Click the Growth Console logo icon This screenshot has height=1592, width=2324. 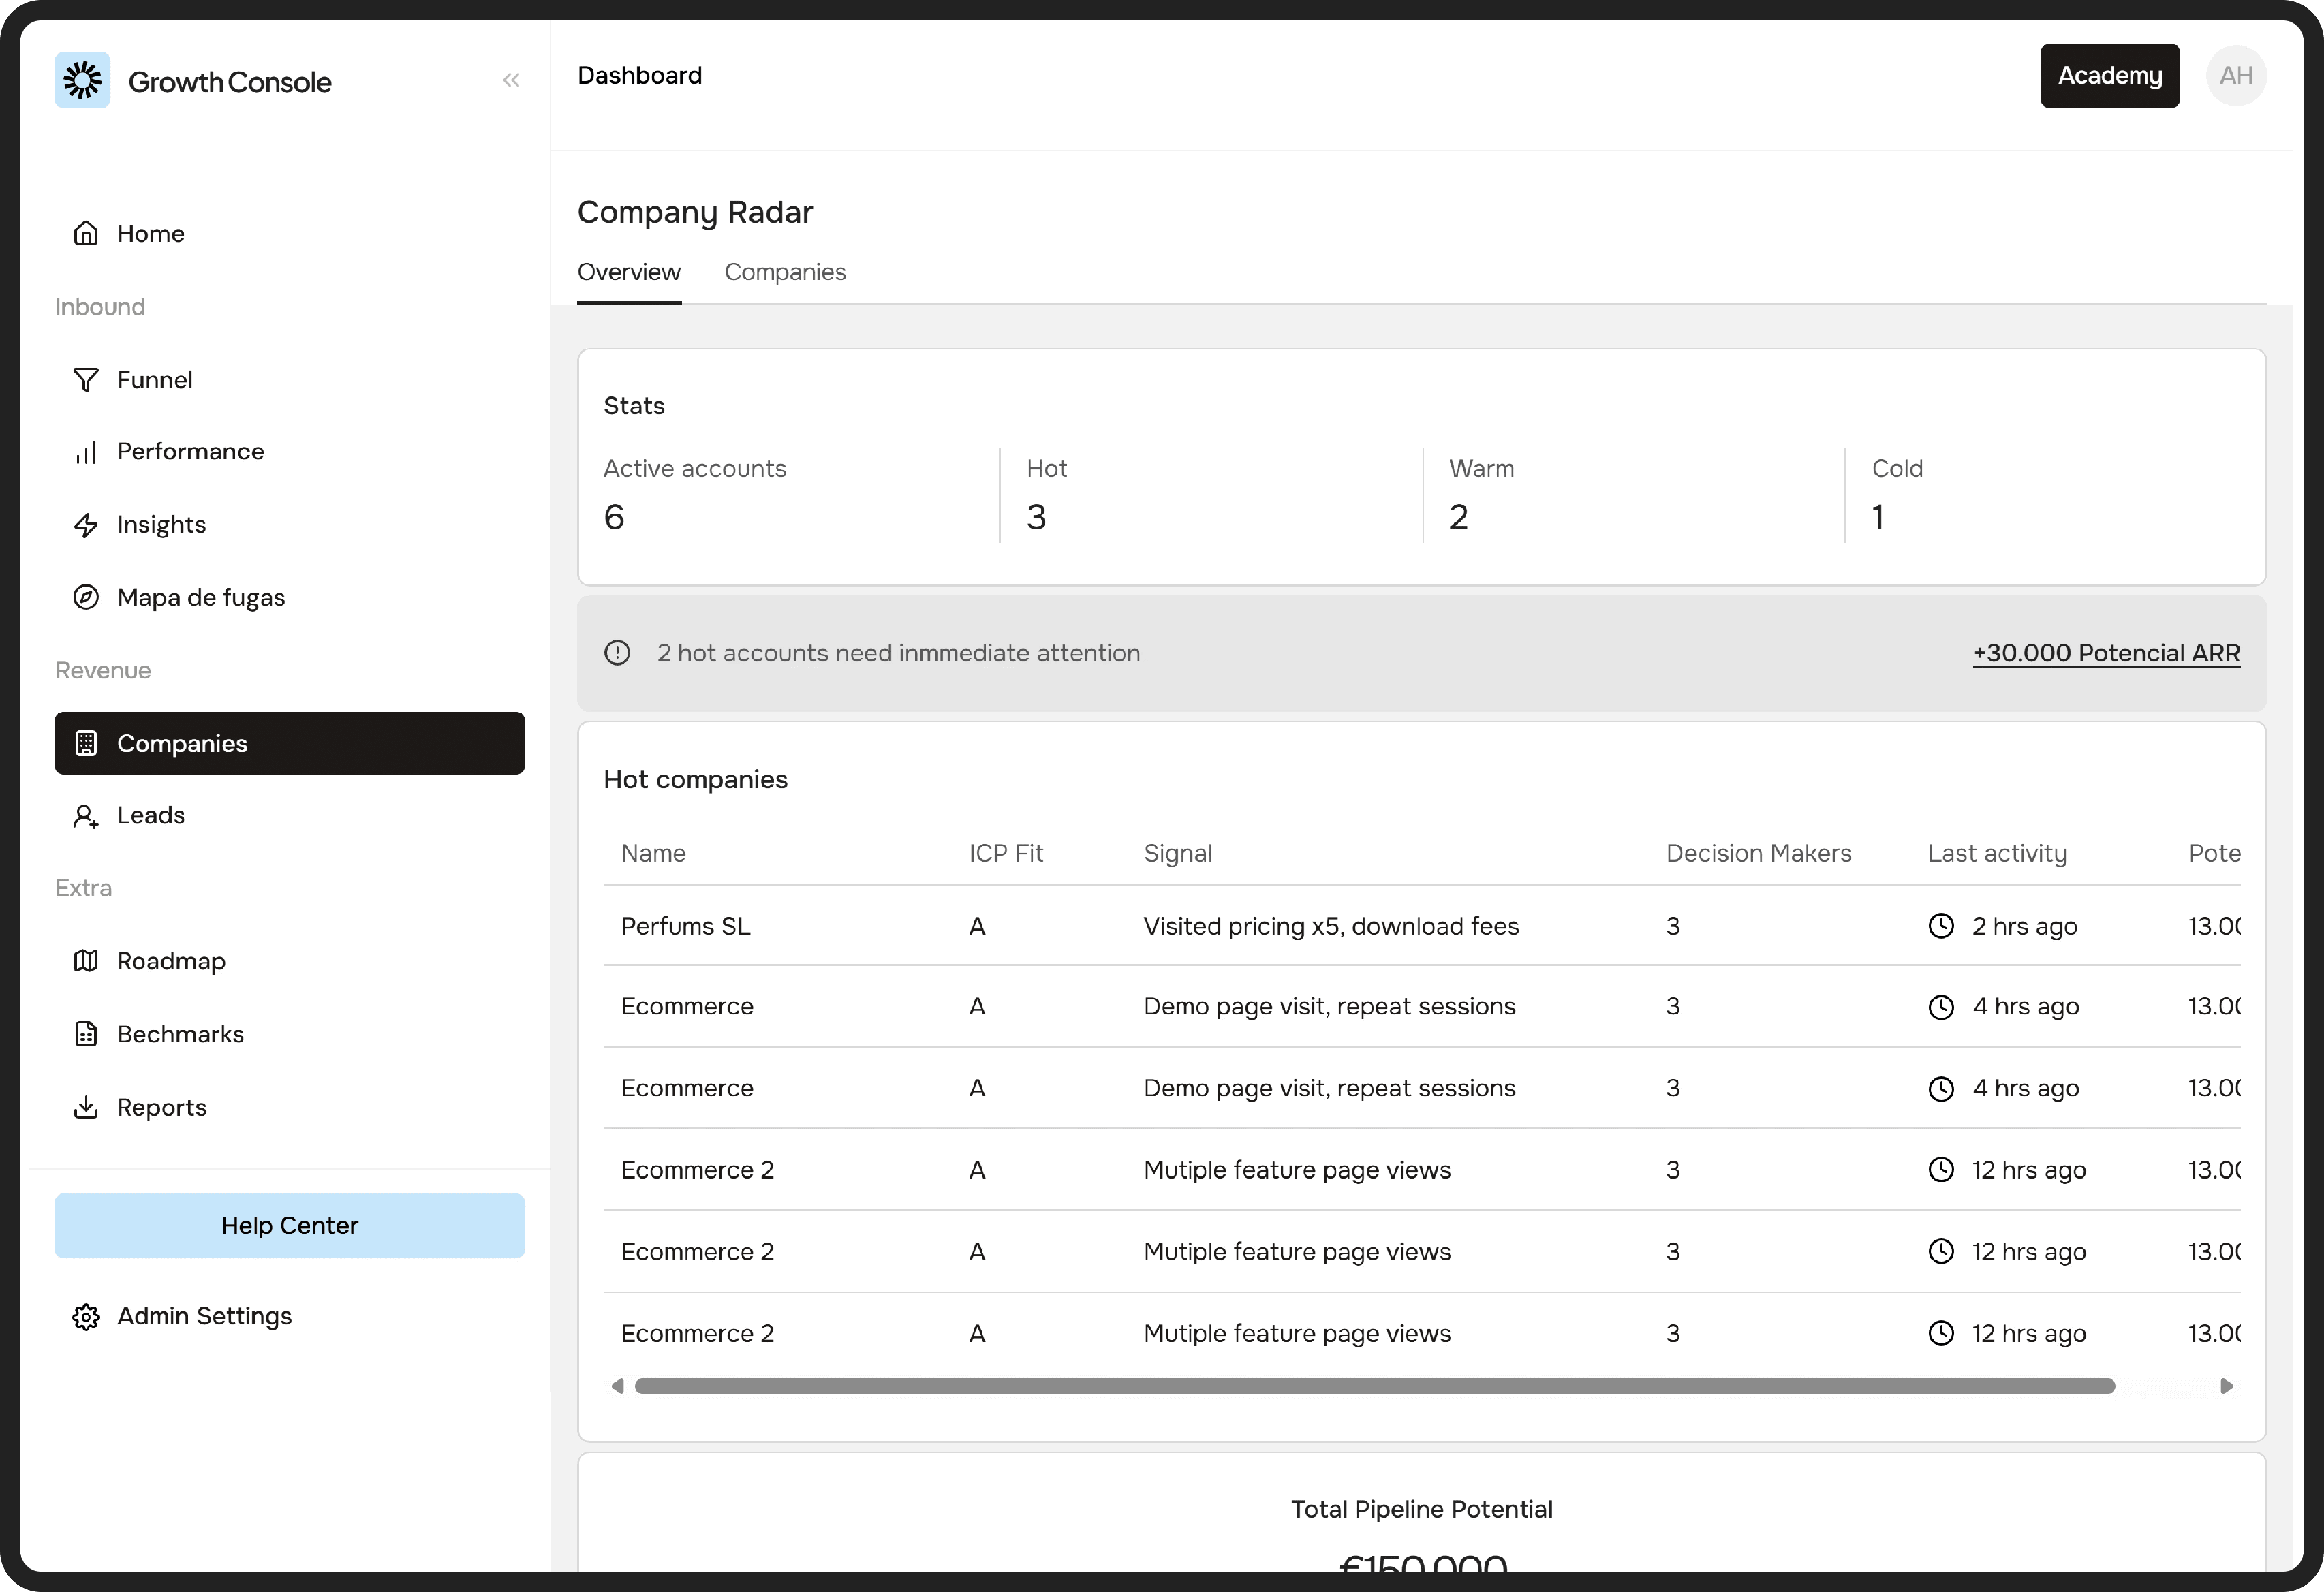tap(82, 80)
